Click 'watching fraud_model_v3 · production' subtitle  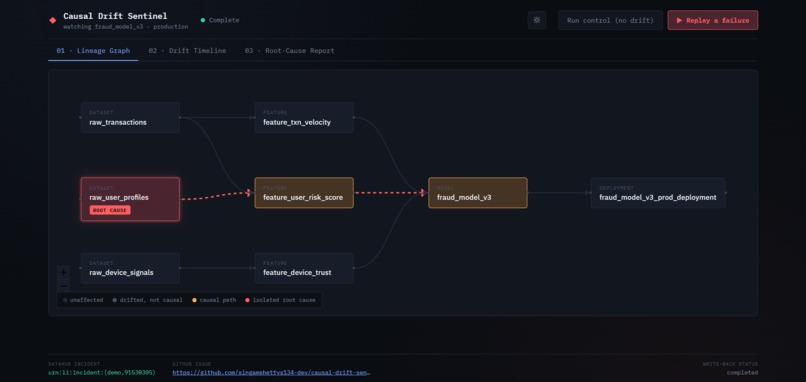(x=125, y=26)
